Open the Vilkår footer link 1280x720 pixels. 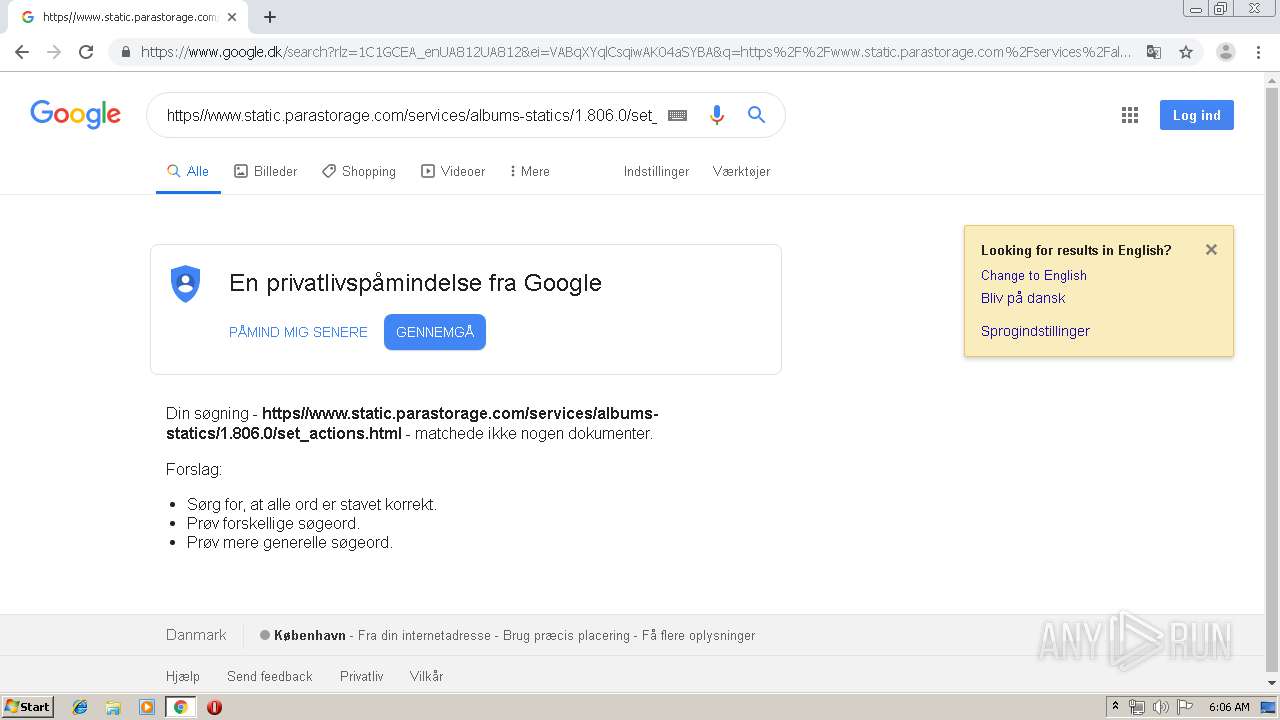click(426, 676)
